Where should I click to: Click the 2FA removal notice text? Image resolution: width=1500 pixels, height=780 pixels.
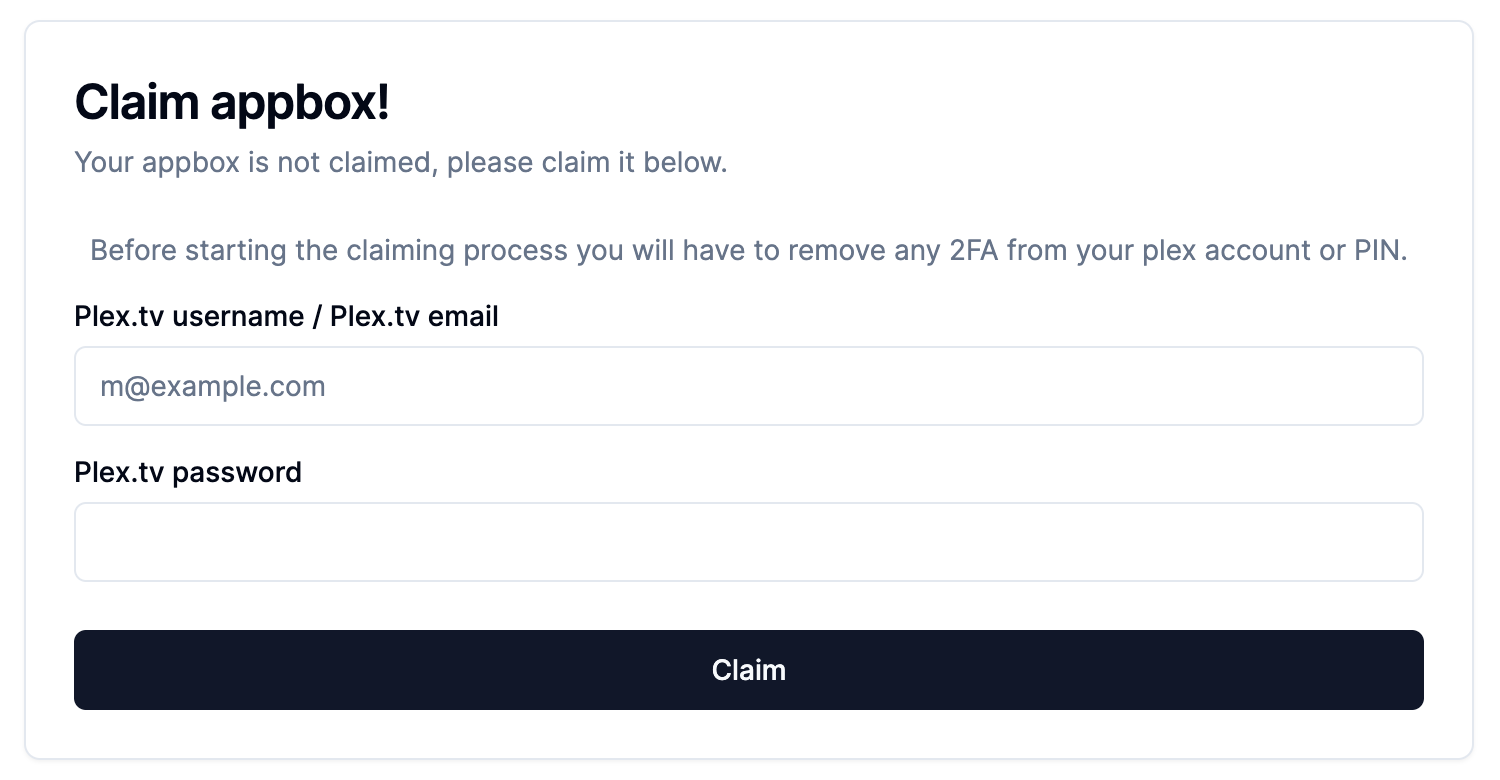tap(749, 250)
